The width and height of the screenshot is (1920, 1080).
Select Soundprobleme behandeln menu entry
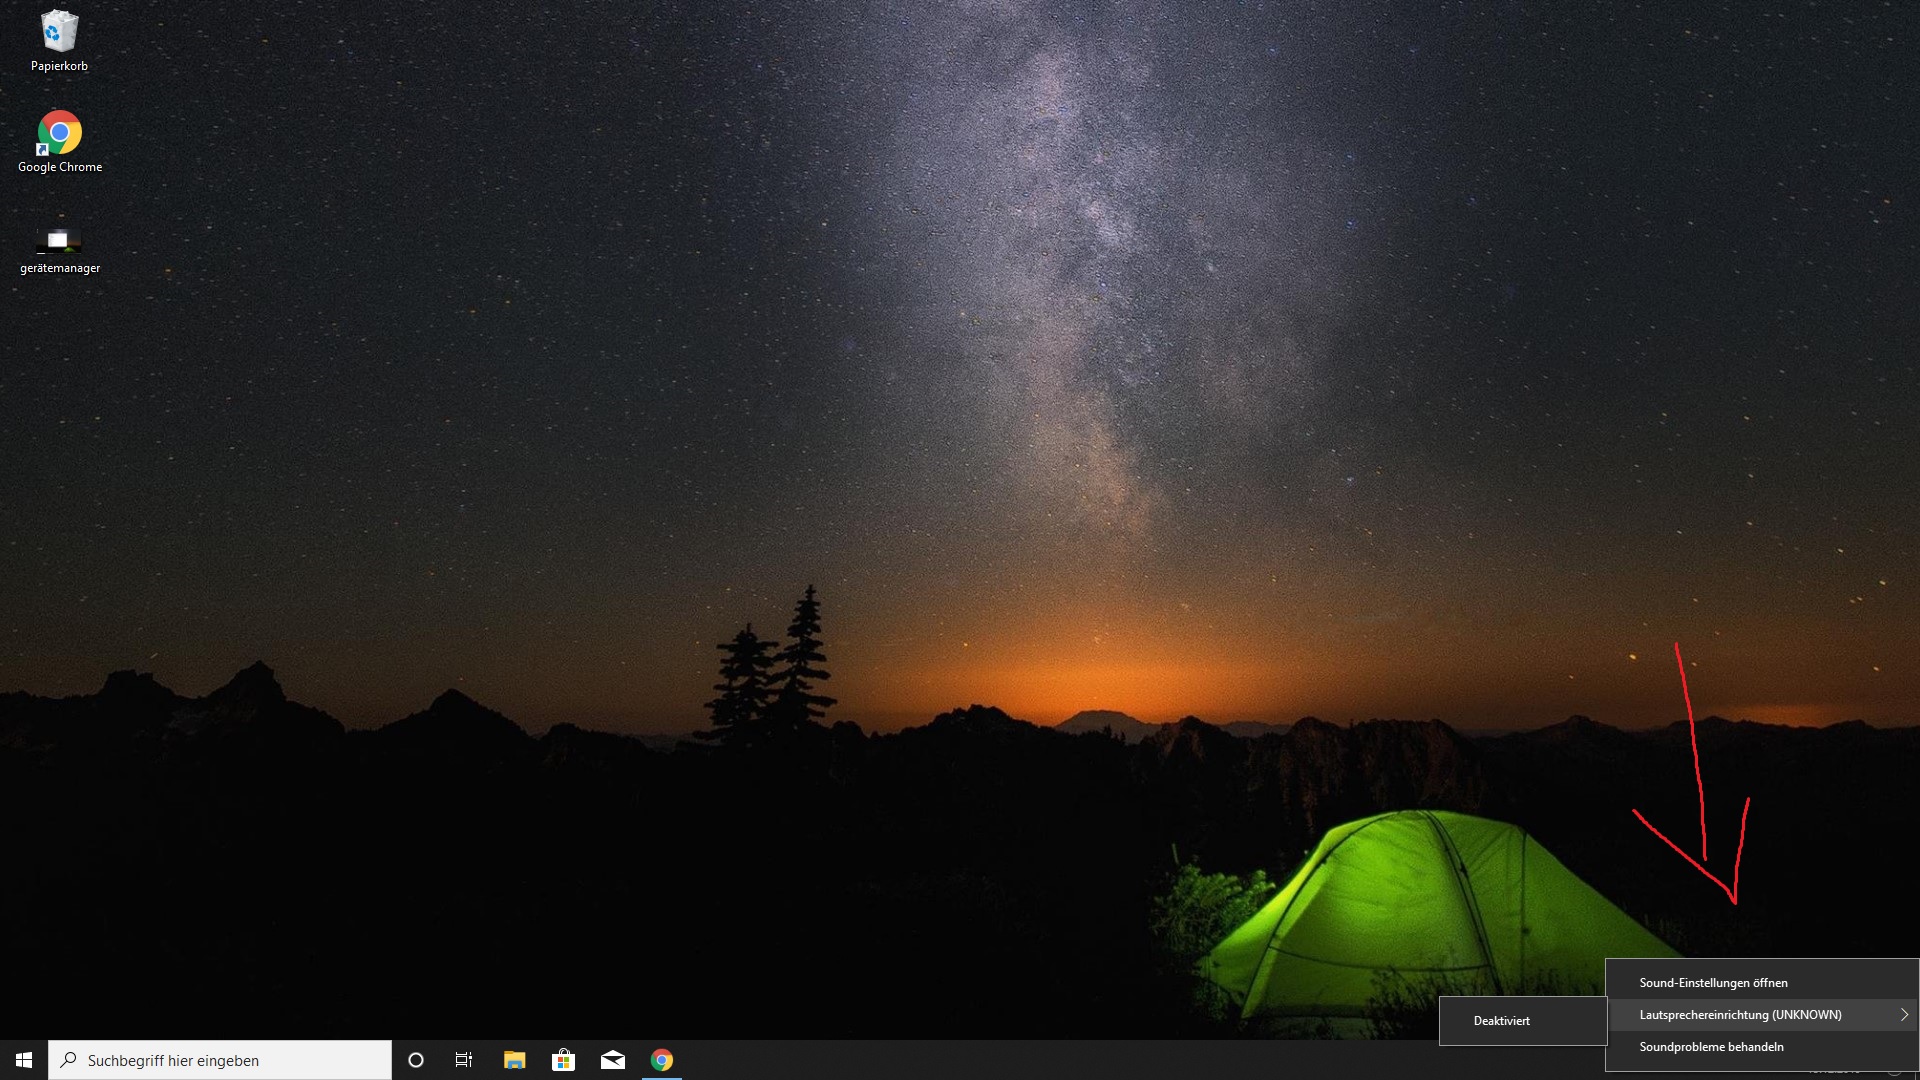tap(1710, 1047)
